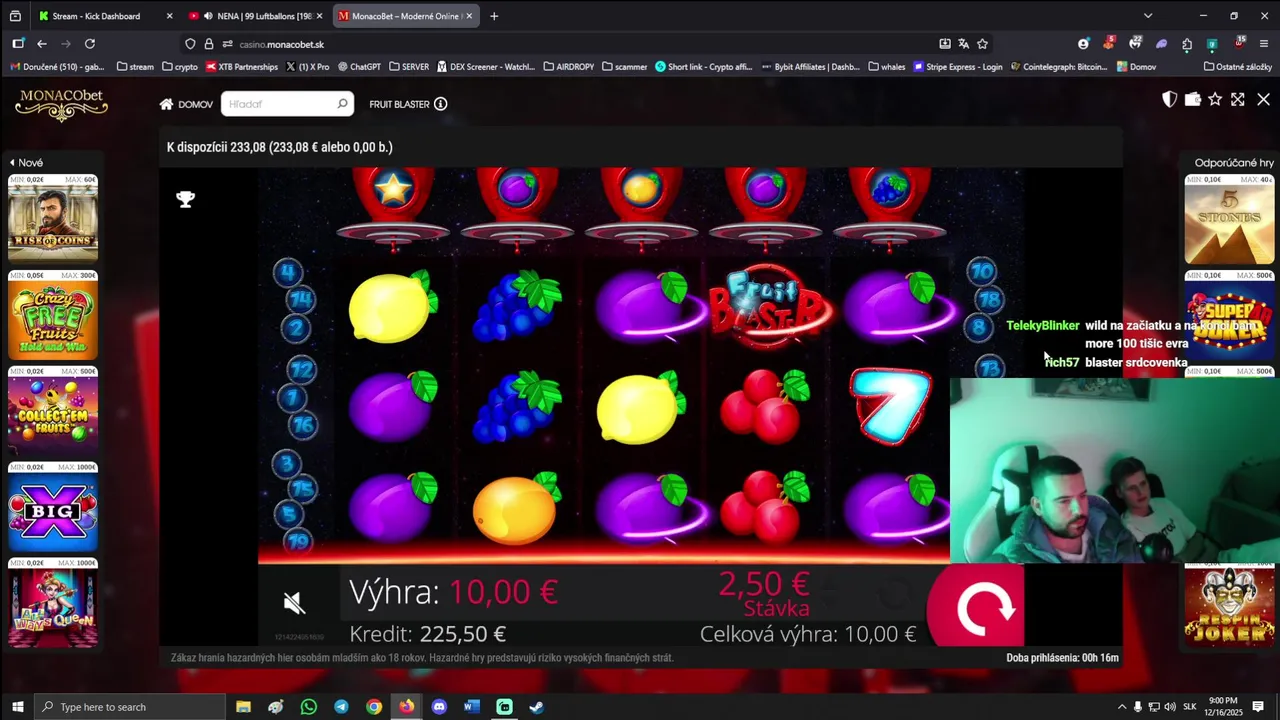The height and width of the screenshot is (720, 1280).
Task: Bookmark this page star icon
Action: click(x=982, y=44)
